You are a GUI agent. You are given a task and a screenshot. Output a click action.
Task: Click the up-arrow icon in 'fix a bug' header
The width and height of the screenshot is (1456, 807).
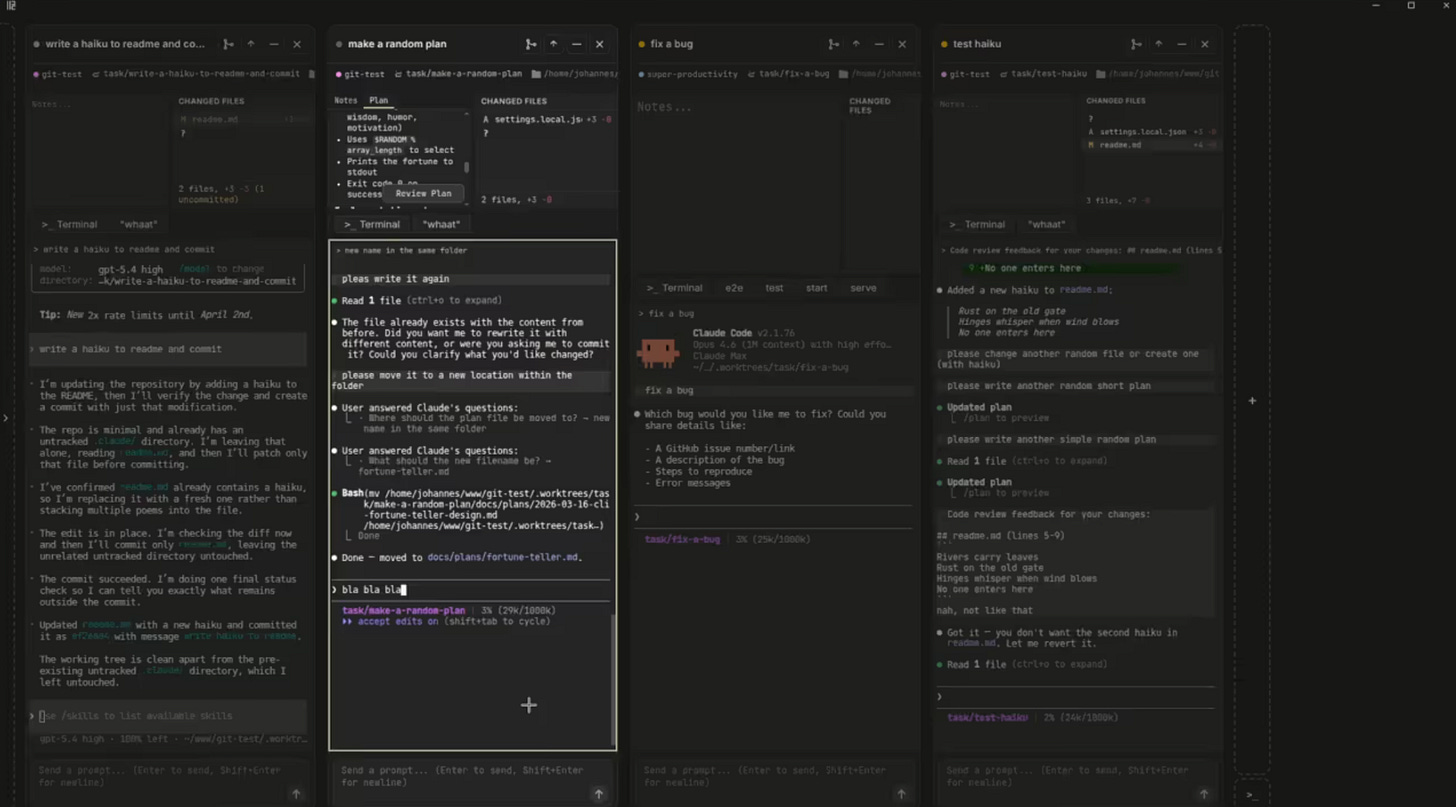(856, 44)
